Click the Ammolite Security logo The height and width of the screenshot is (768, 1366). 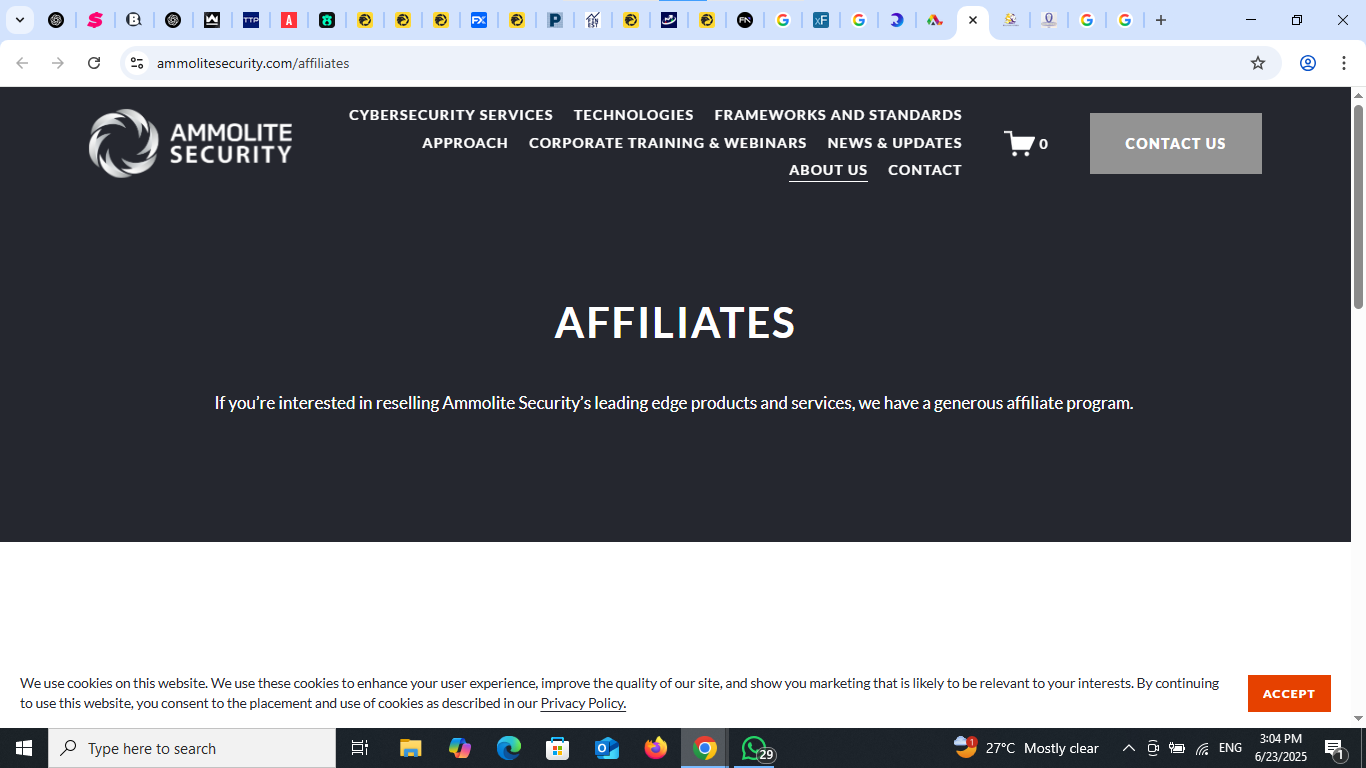(190, 143)
